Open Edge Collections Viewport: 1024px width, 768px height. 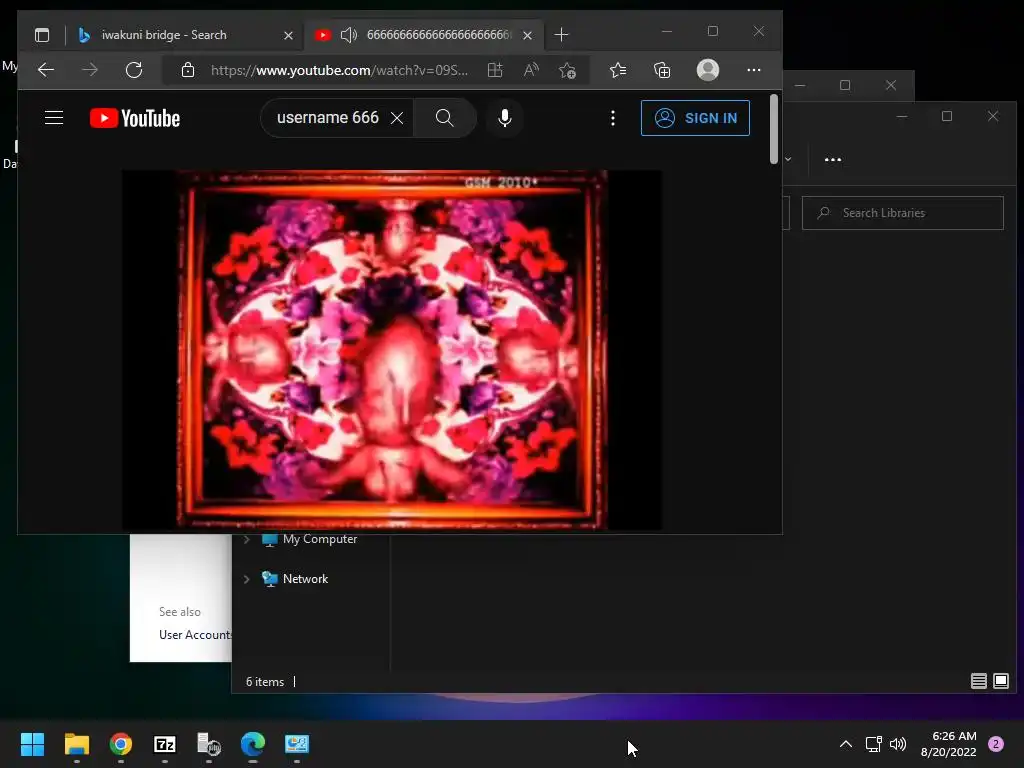662,70
